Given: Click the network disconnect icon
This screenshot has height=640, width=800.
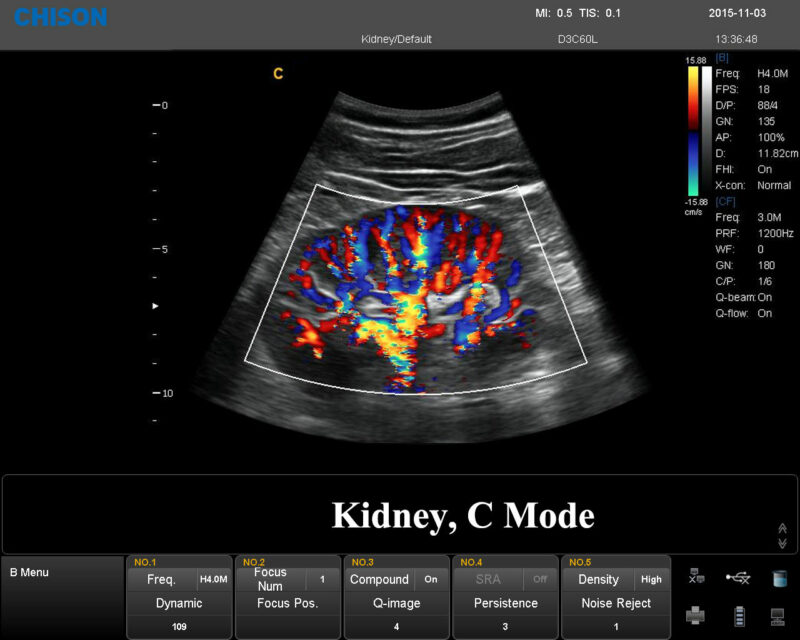Looking at the screenshot, I should [x=695, y=576].
